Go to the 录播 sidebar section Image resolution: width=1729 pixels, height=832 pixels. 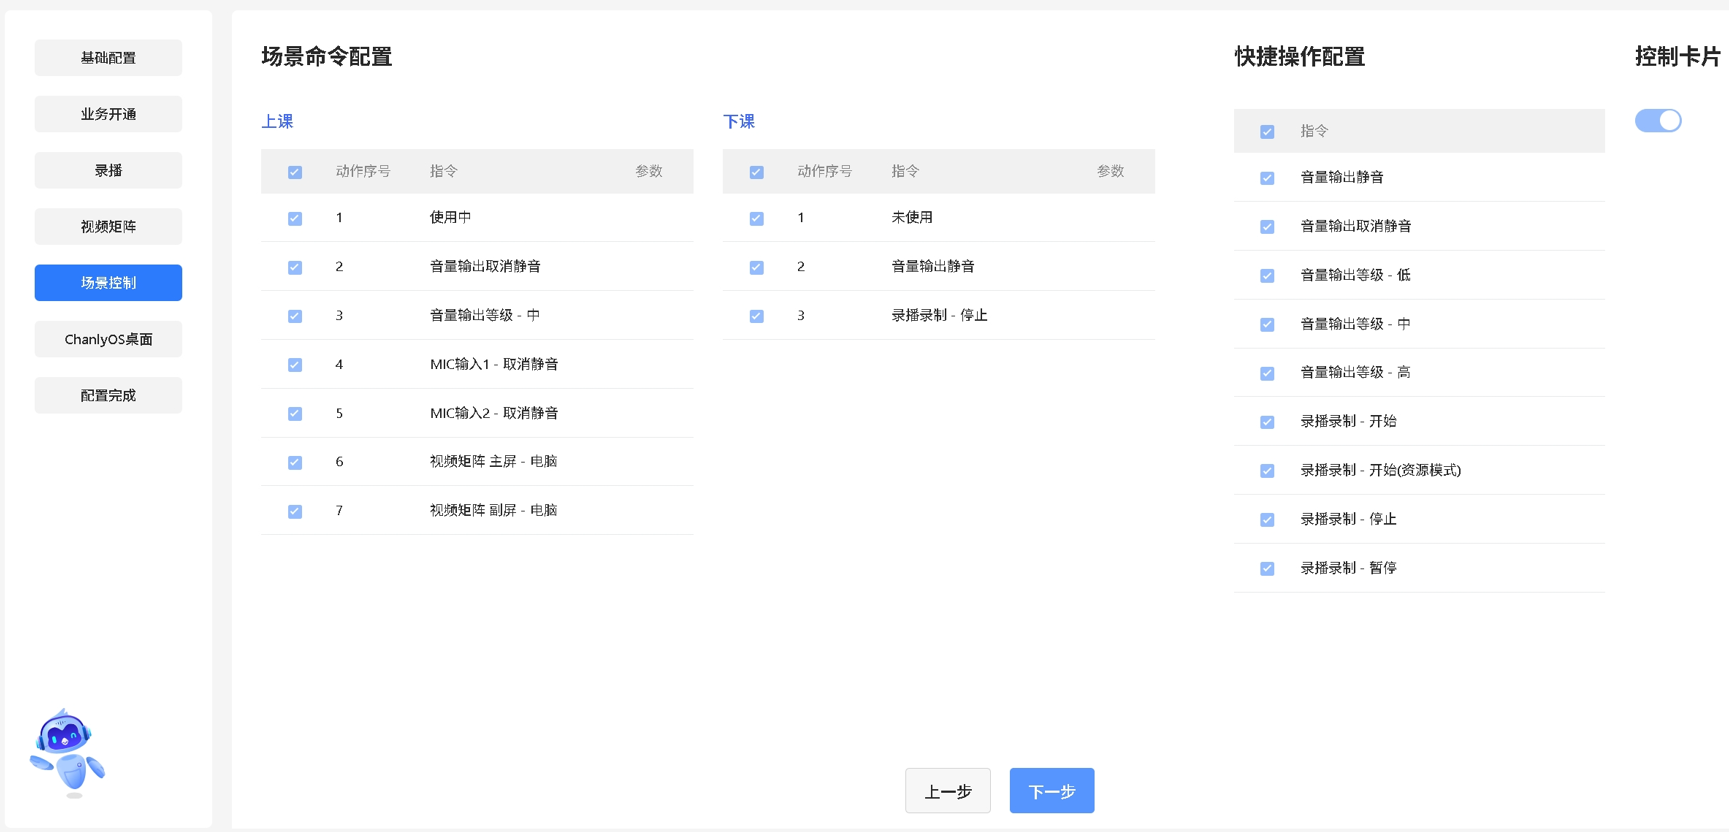click(x=108, y=171)
